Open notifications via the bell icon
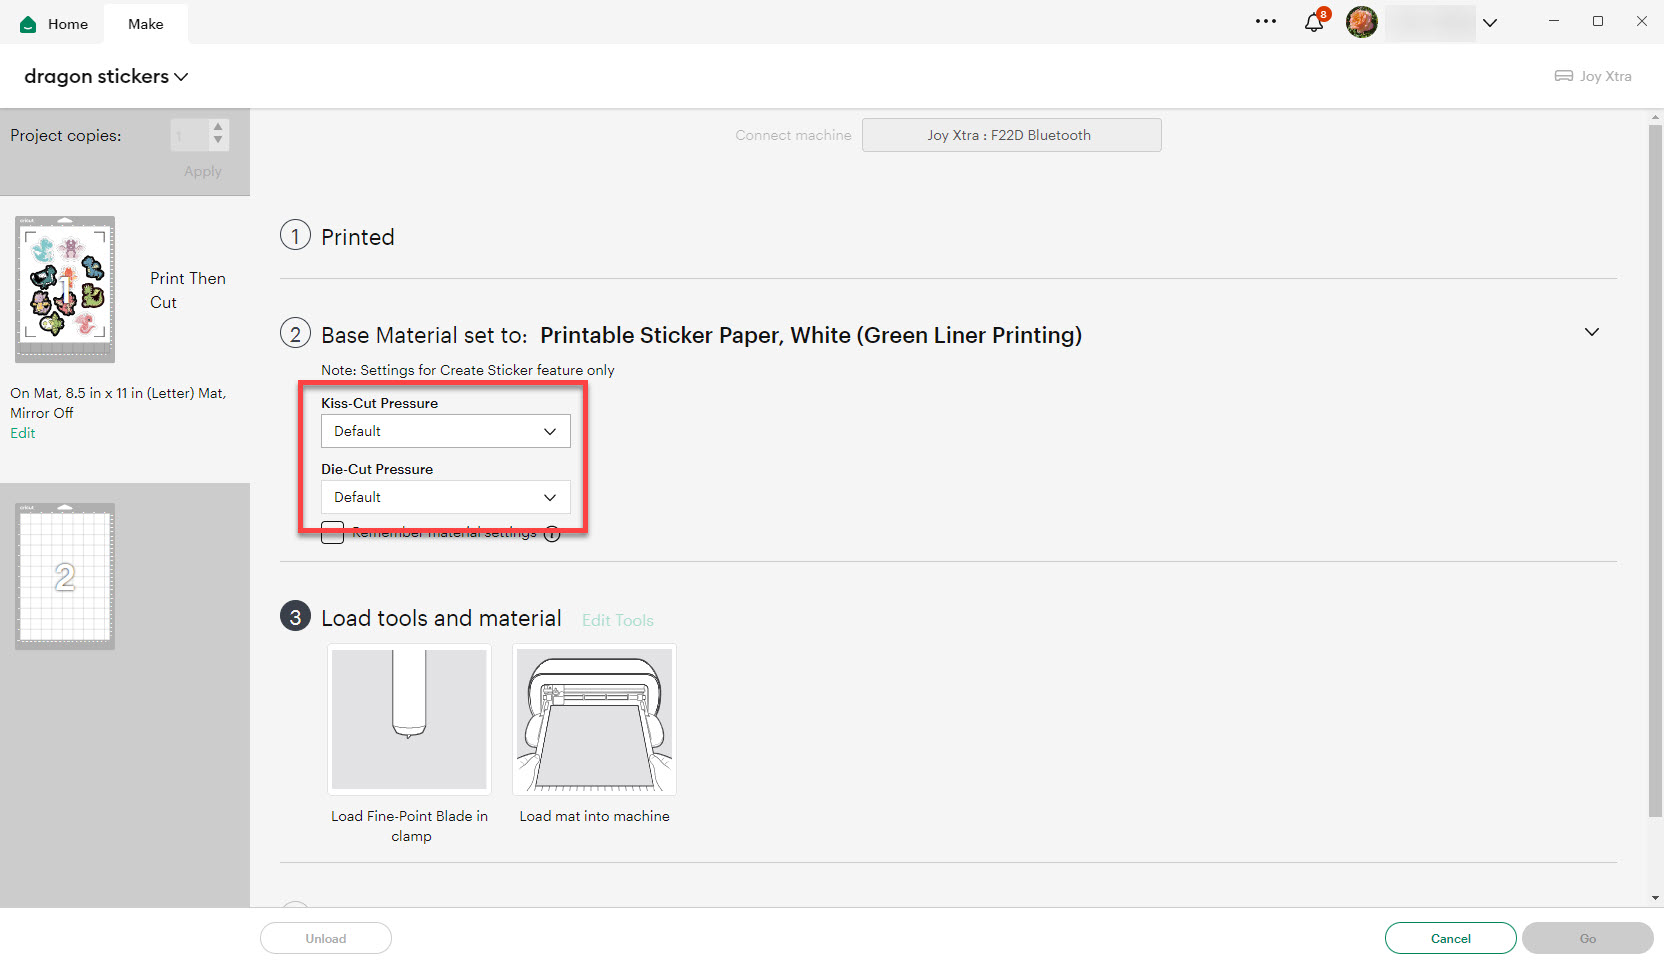The width and height of the screenshot is (1664, 968). [x=1313, y=21]
